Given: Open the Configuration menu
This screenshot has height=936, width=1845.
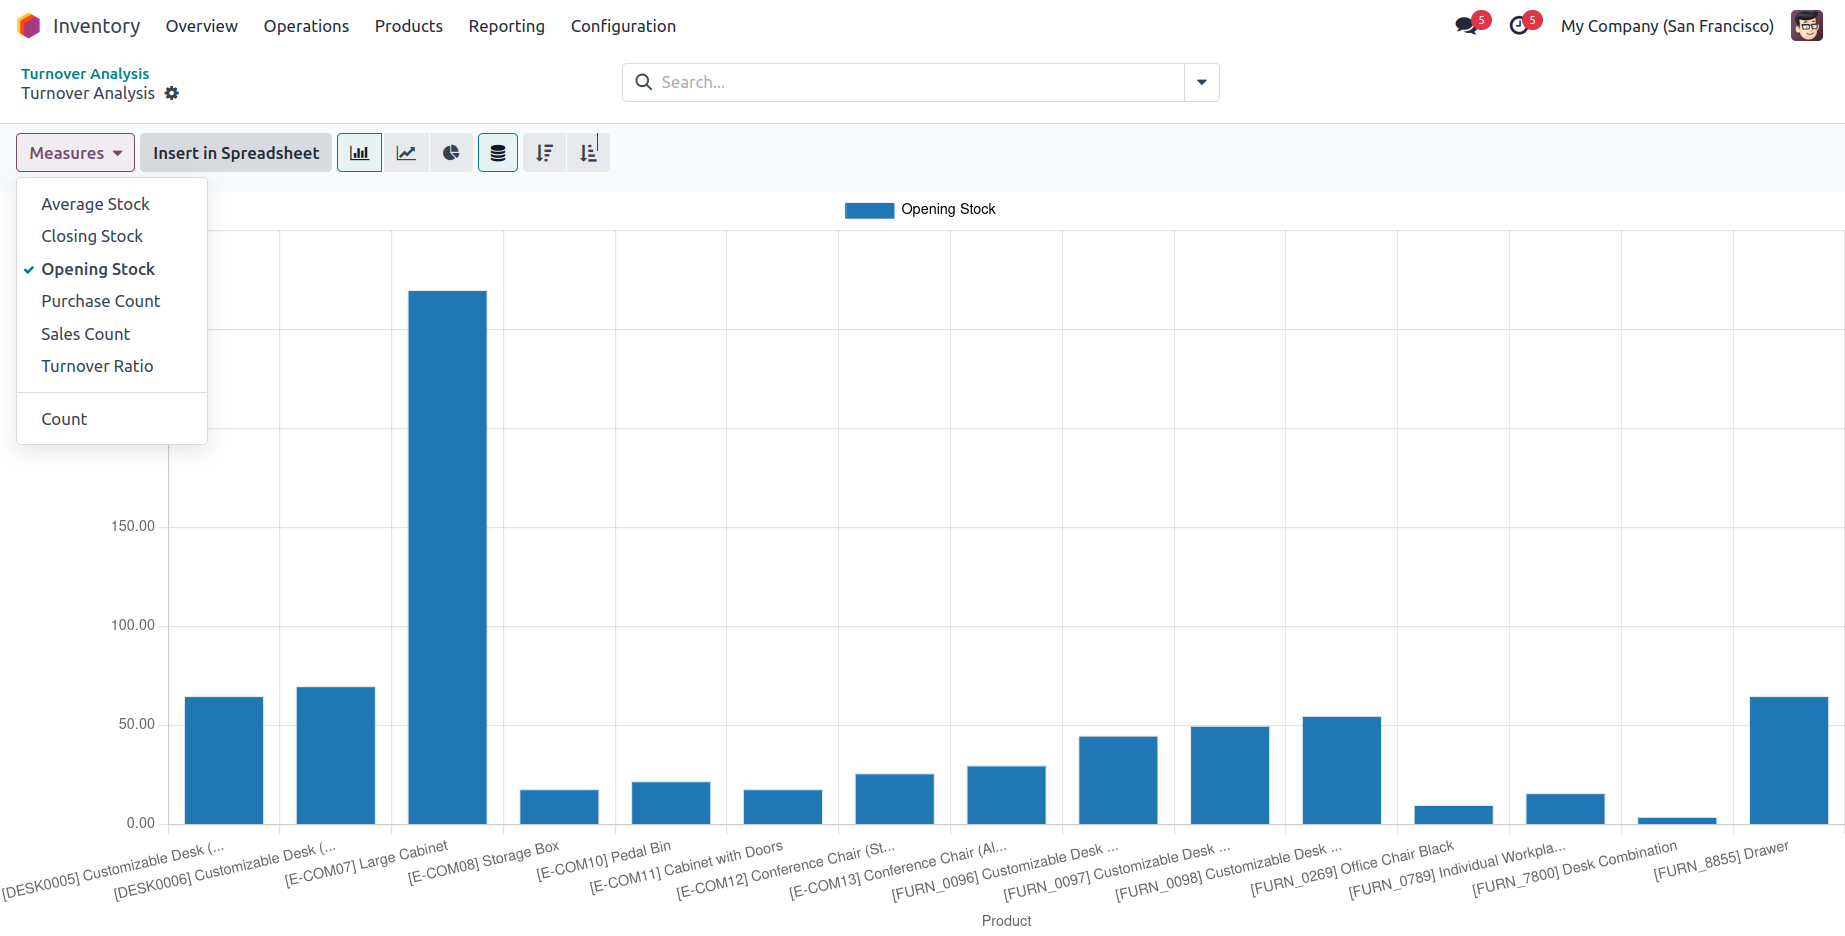Looking at the screenshot, I should 623,26.
